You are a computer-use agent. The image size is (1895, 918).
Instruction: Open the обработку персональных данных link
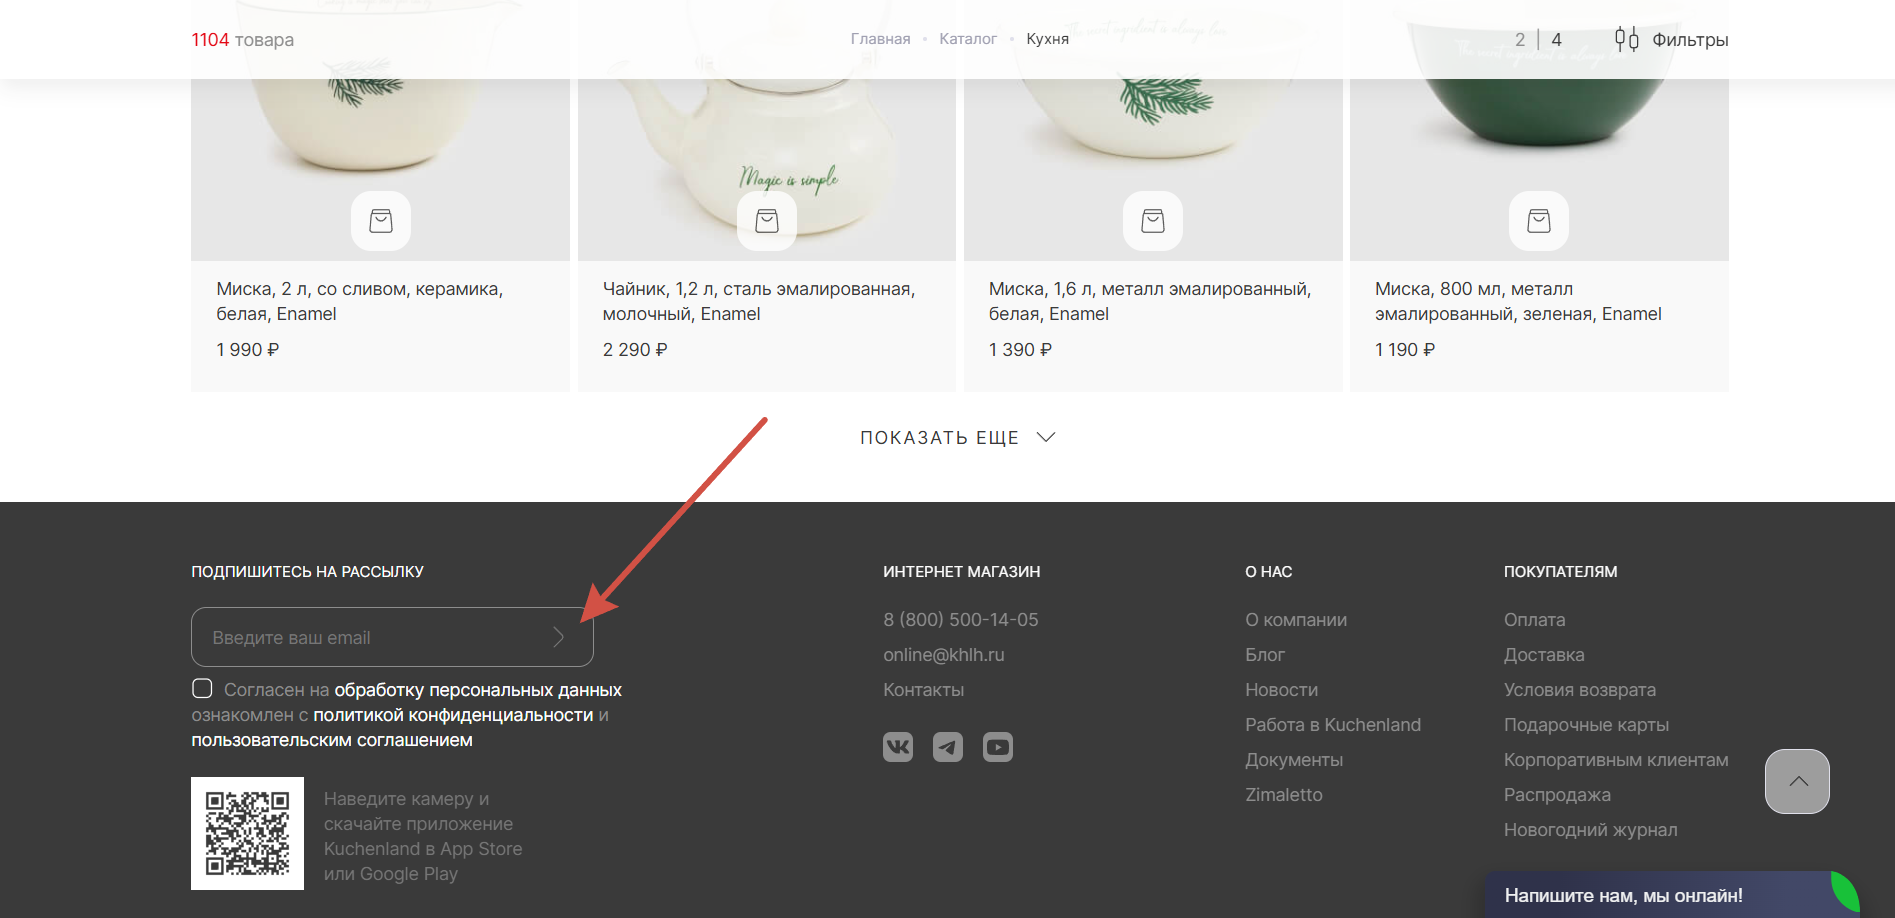[478, 690]
